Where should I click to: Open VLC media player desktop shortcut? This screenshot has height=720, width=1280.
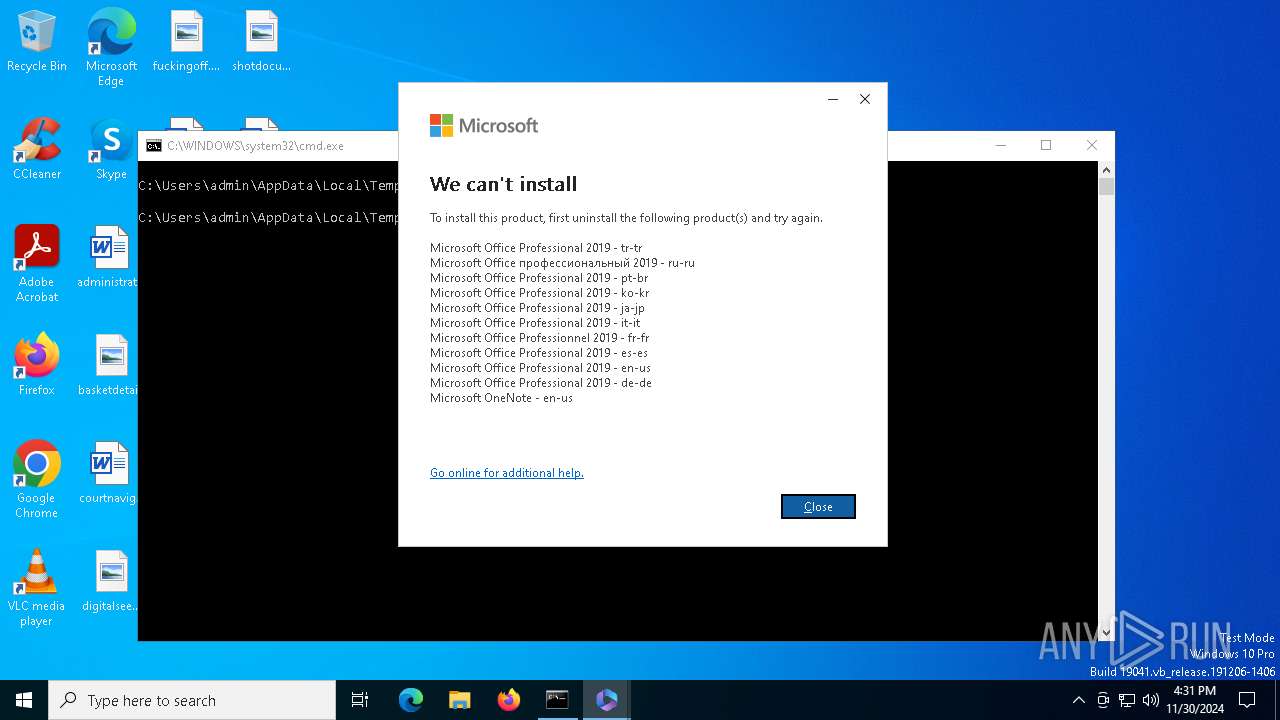(37, 588)
